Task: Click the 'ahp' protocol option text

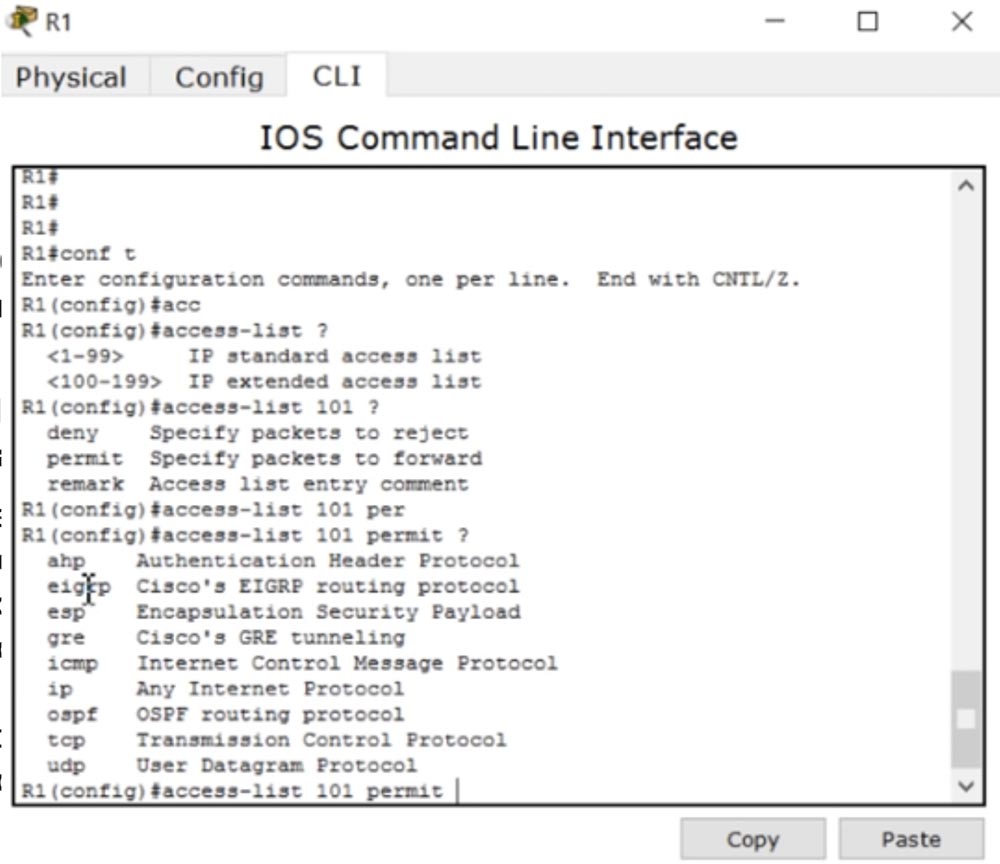Action: point(66,561)
